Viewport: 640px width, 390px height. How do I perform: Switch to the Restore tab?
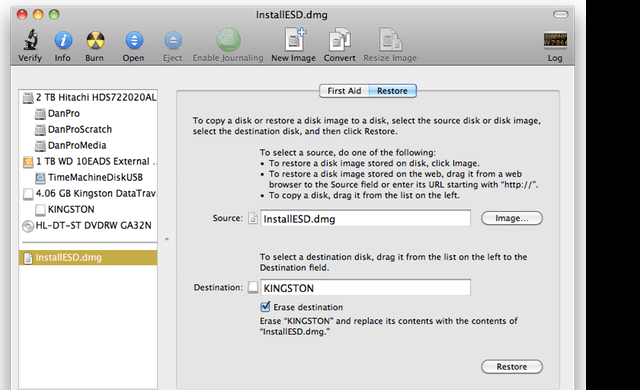[x=392, y=91]
